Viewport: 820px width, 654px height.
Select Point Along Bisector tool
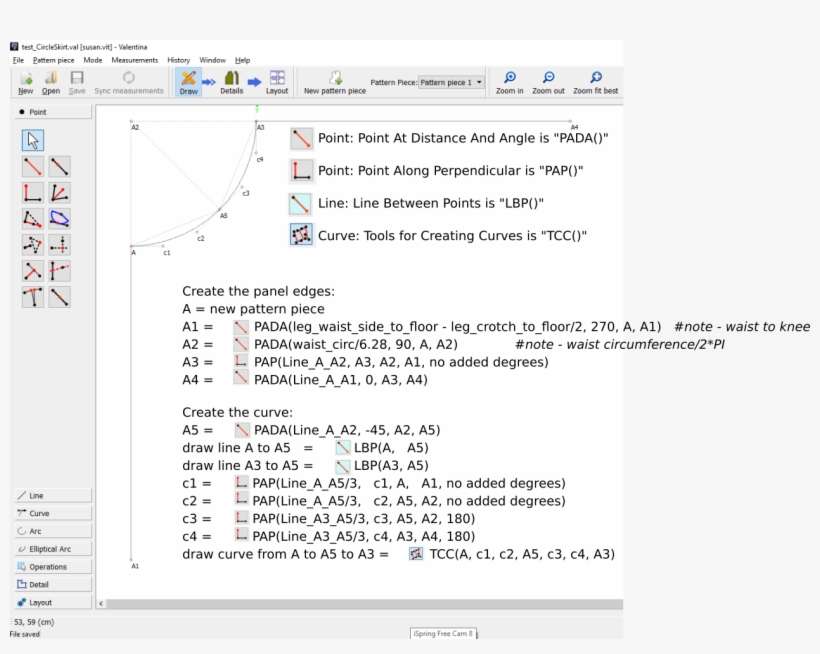click(60, 193)
